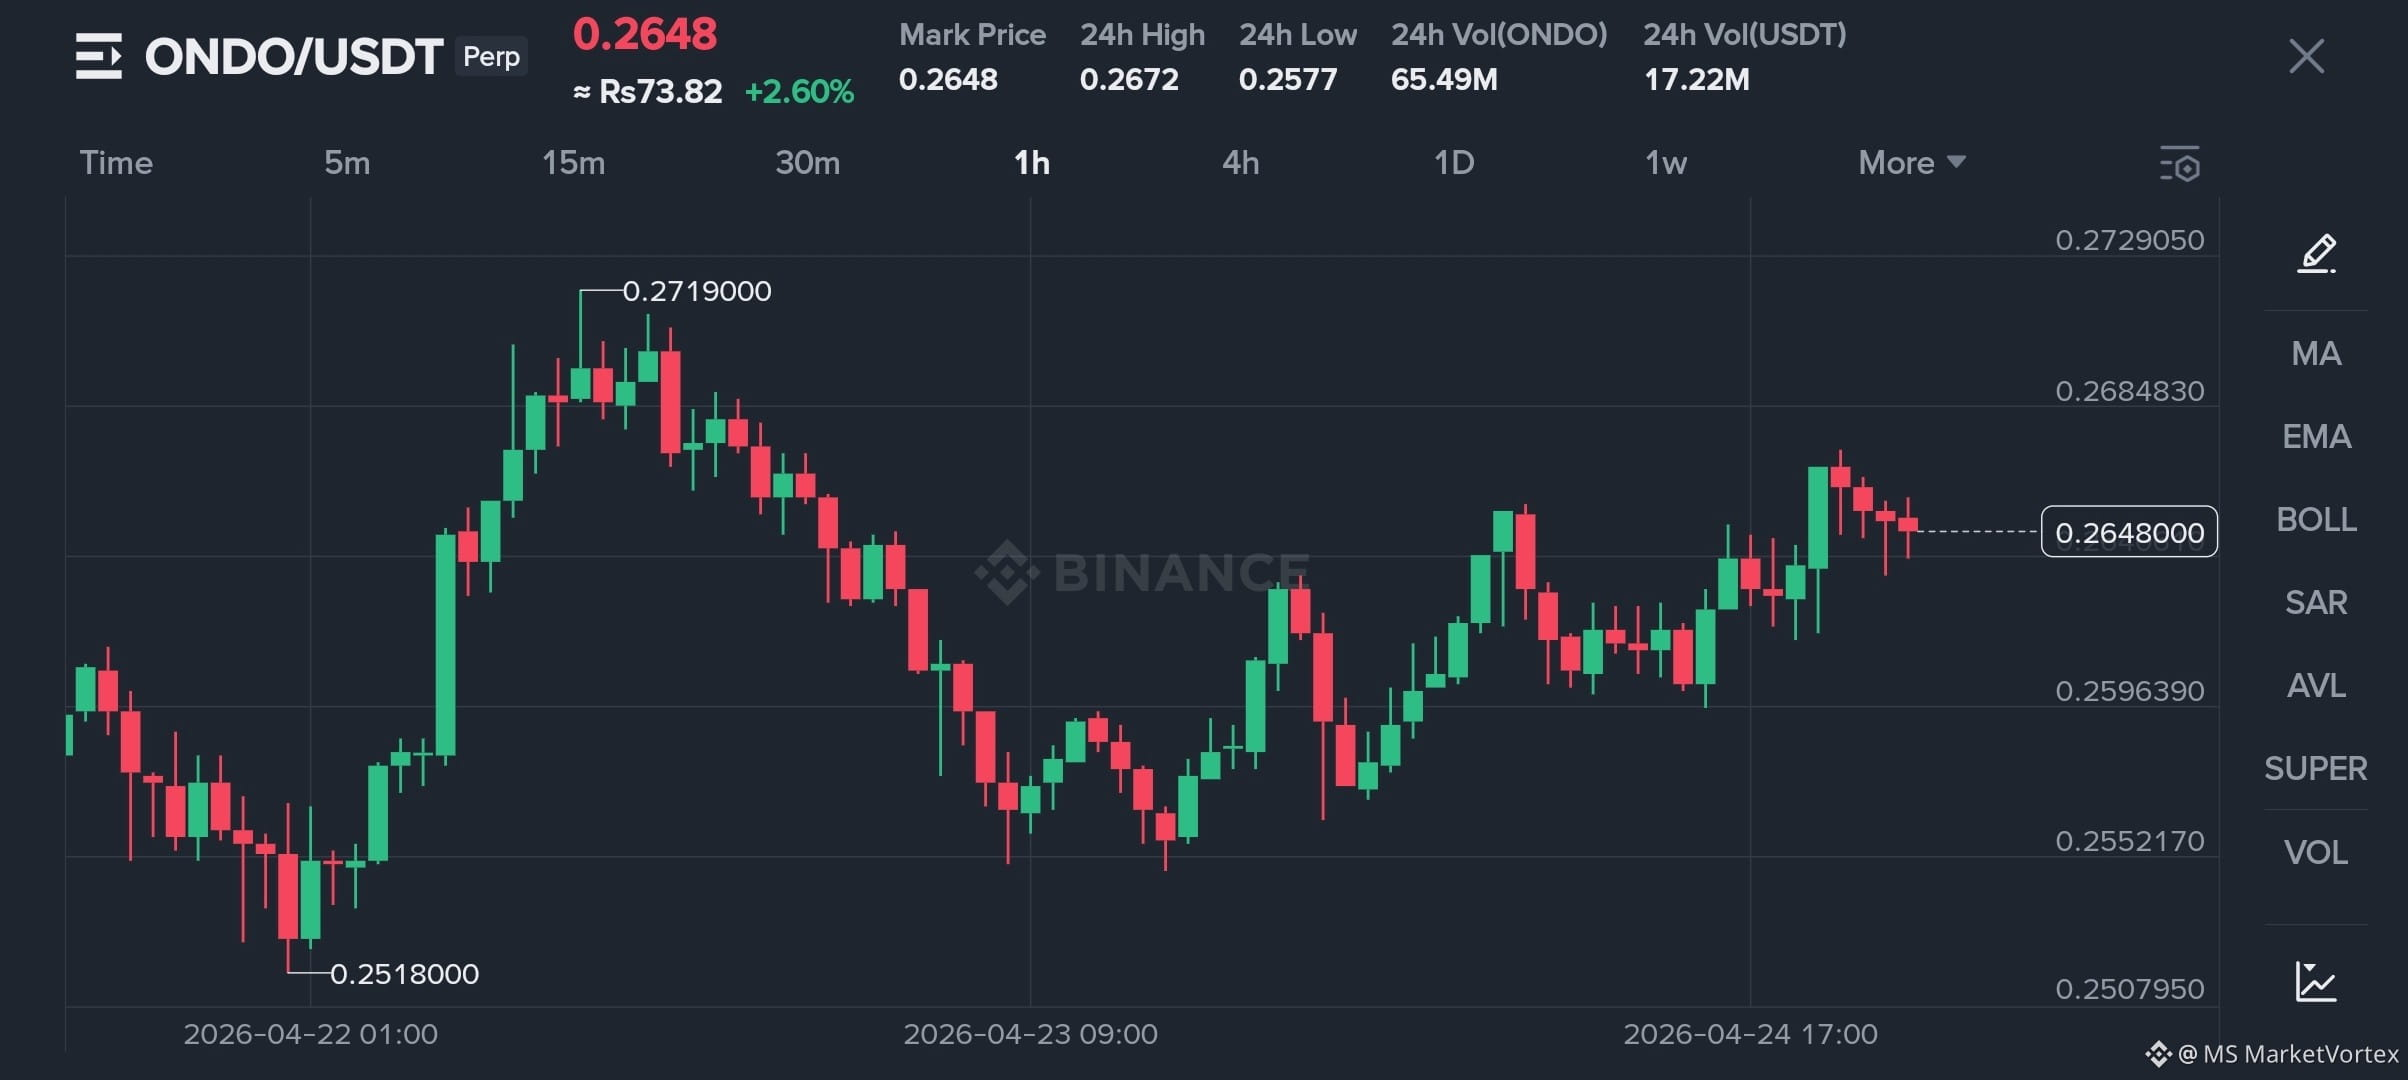
Task: Toggle the AVL indicator
Action: click(x=2316, y=685)
